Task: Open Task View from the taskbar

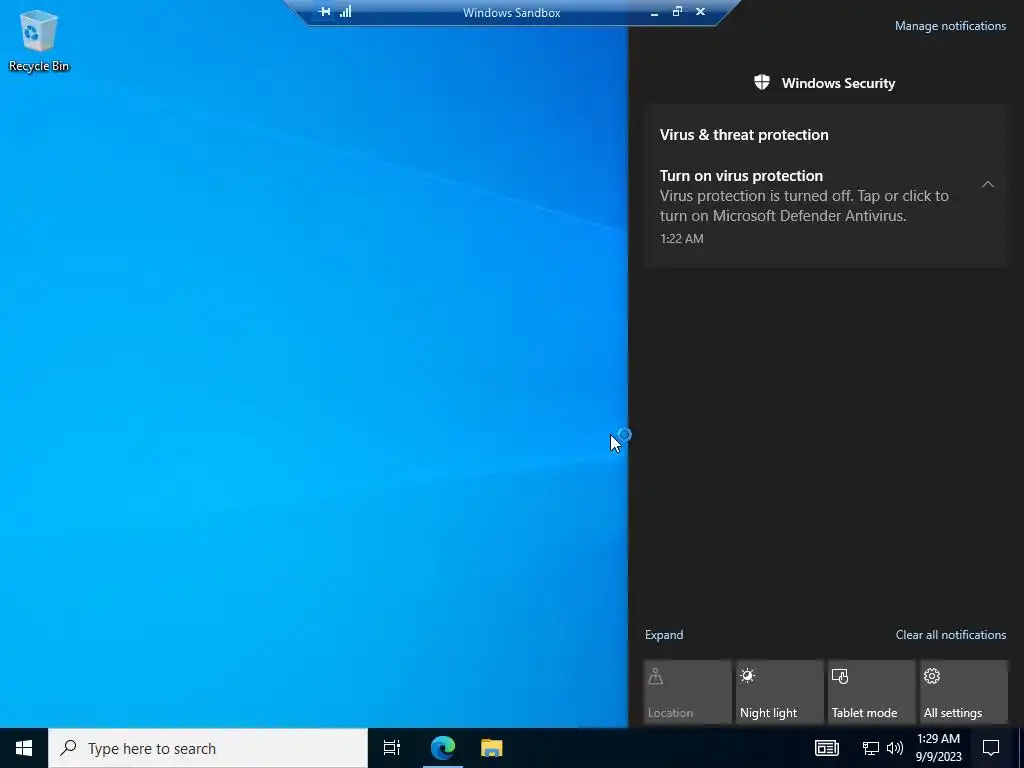Action: (392, 748)
